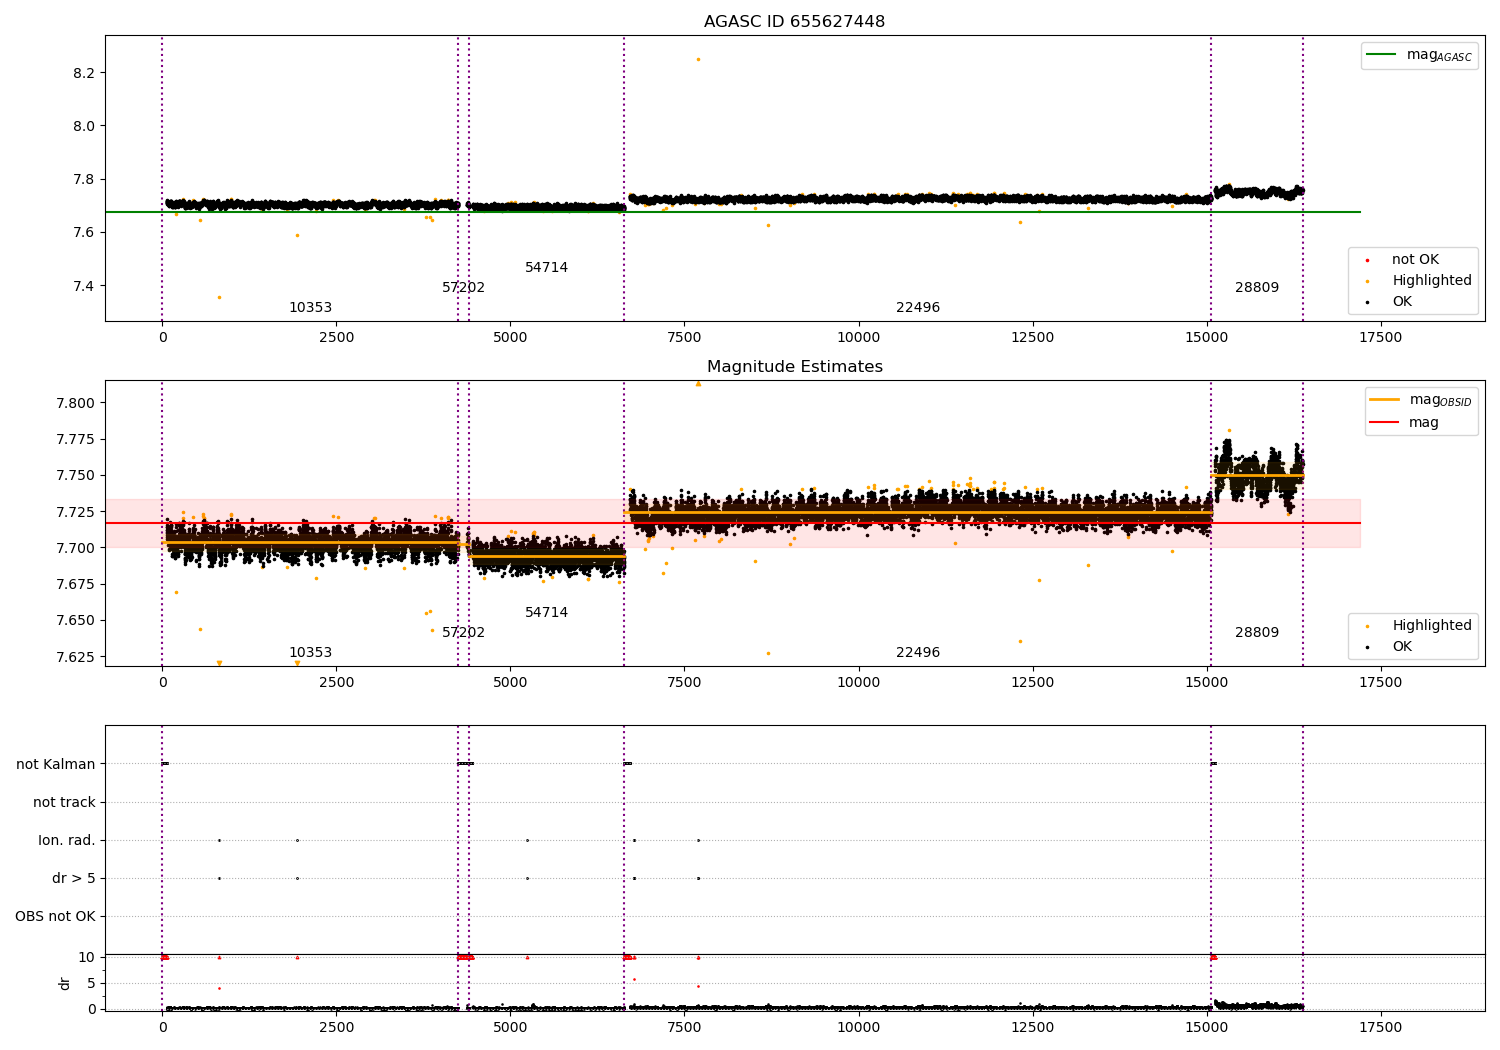Click the 7.700 y-axis tick label
Image resolution: width=1500 pixels, height=1050 pixels.
[77, 548]
